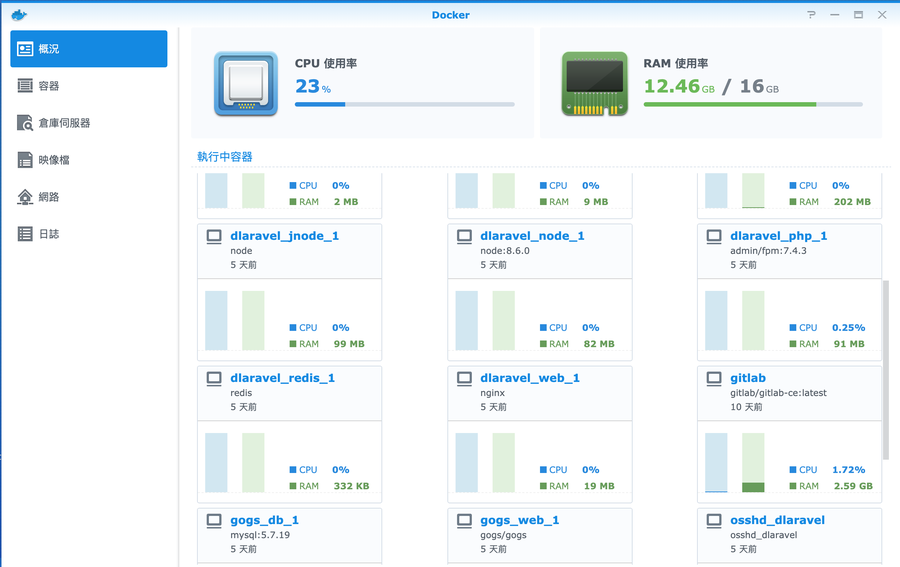Screen dimensions: 900x567
Task: Open the dlaravel_jnode_1 container link
Action: (285, 236)
